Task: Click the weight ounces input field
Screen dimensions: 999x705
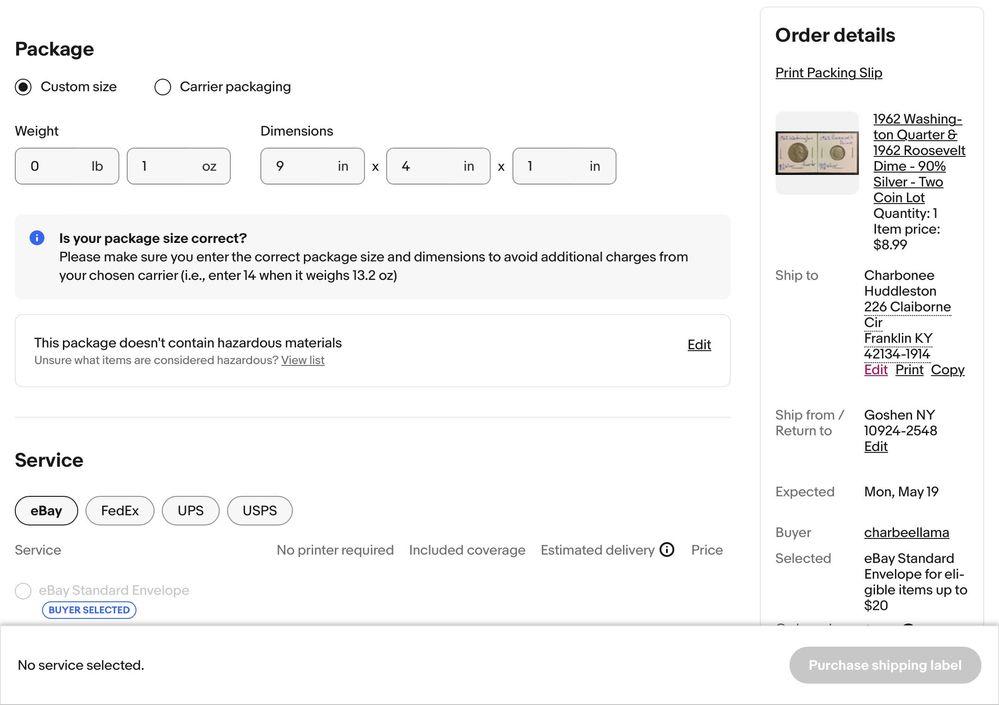Action: tap(178, 166)
